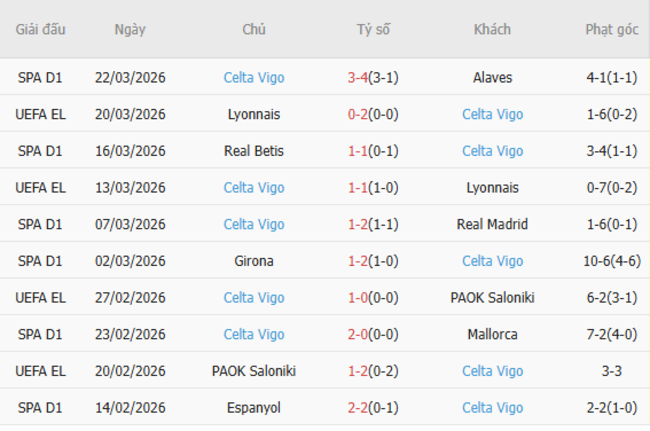Select the 14/02/2026 date cell
Image resolution: width=650 pixels, height=431 pixels.
[x=130, y=408]
